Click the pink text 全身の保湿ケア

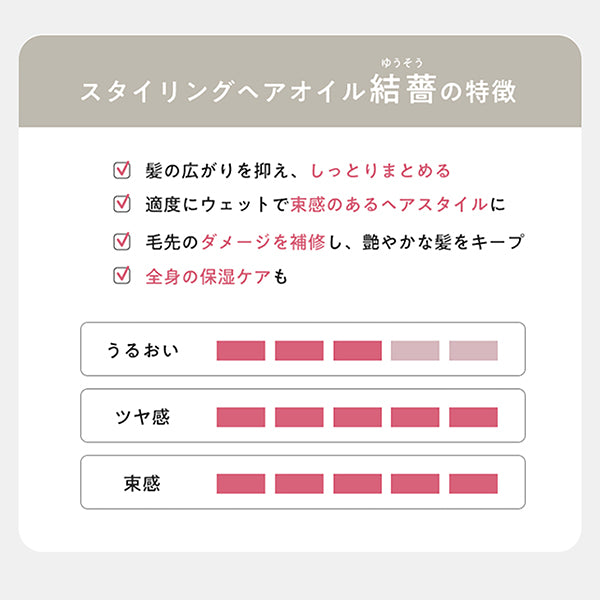tap(208, 277)
